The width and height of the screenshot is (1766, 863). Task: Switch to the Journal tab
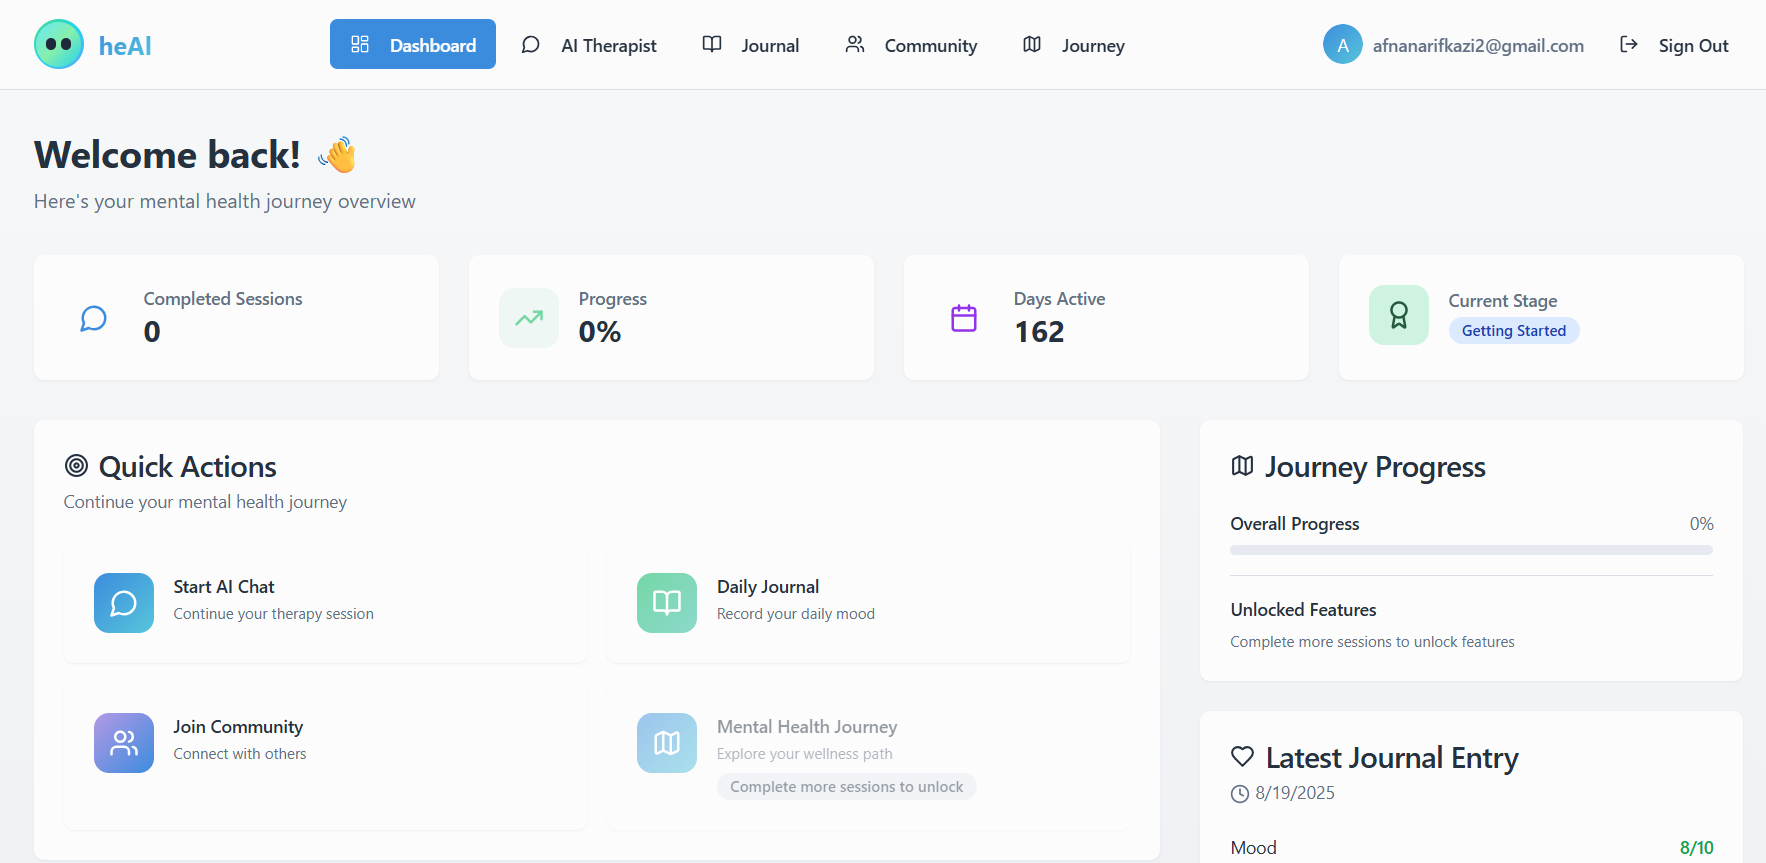(751, 44)
